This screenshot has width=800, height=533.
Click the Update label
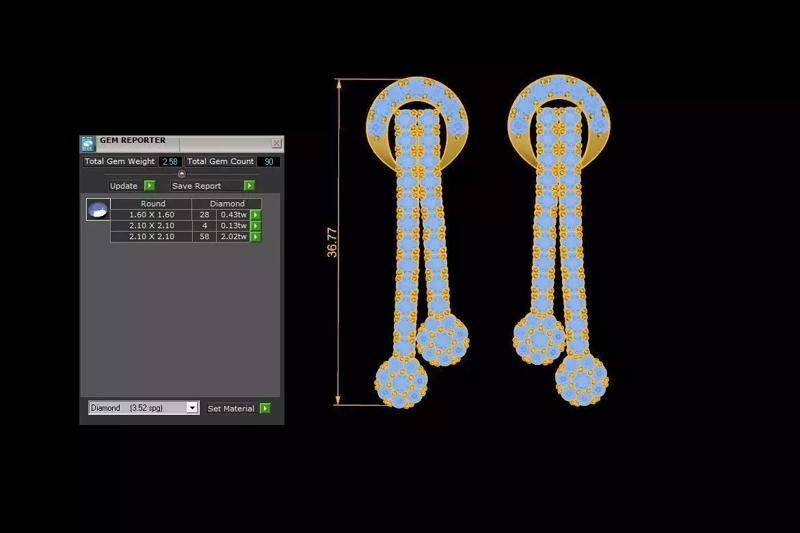(123, 186)
